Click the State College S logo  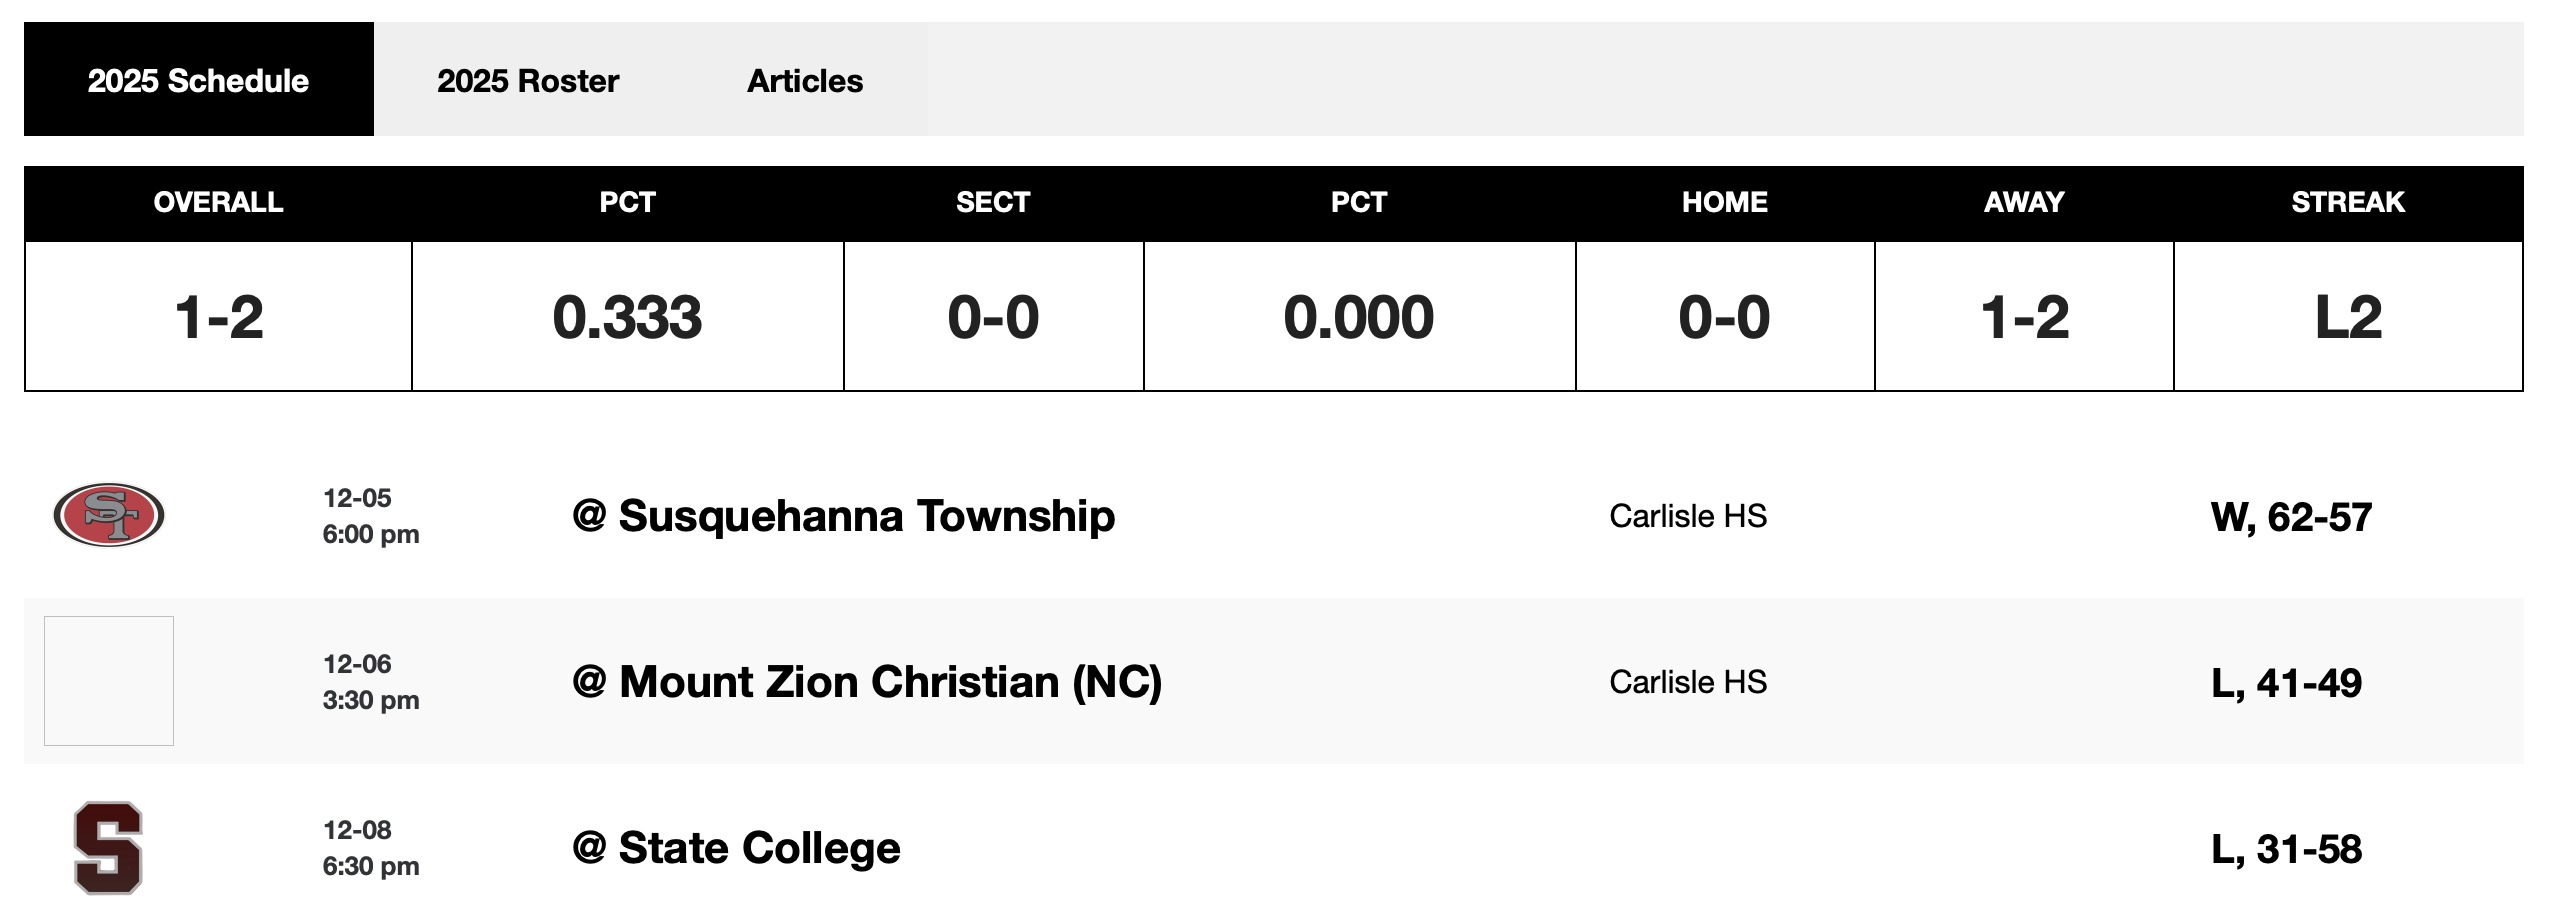point(108,847)
